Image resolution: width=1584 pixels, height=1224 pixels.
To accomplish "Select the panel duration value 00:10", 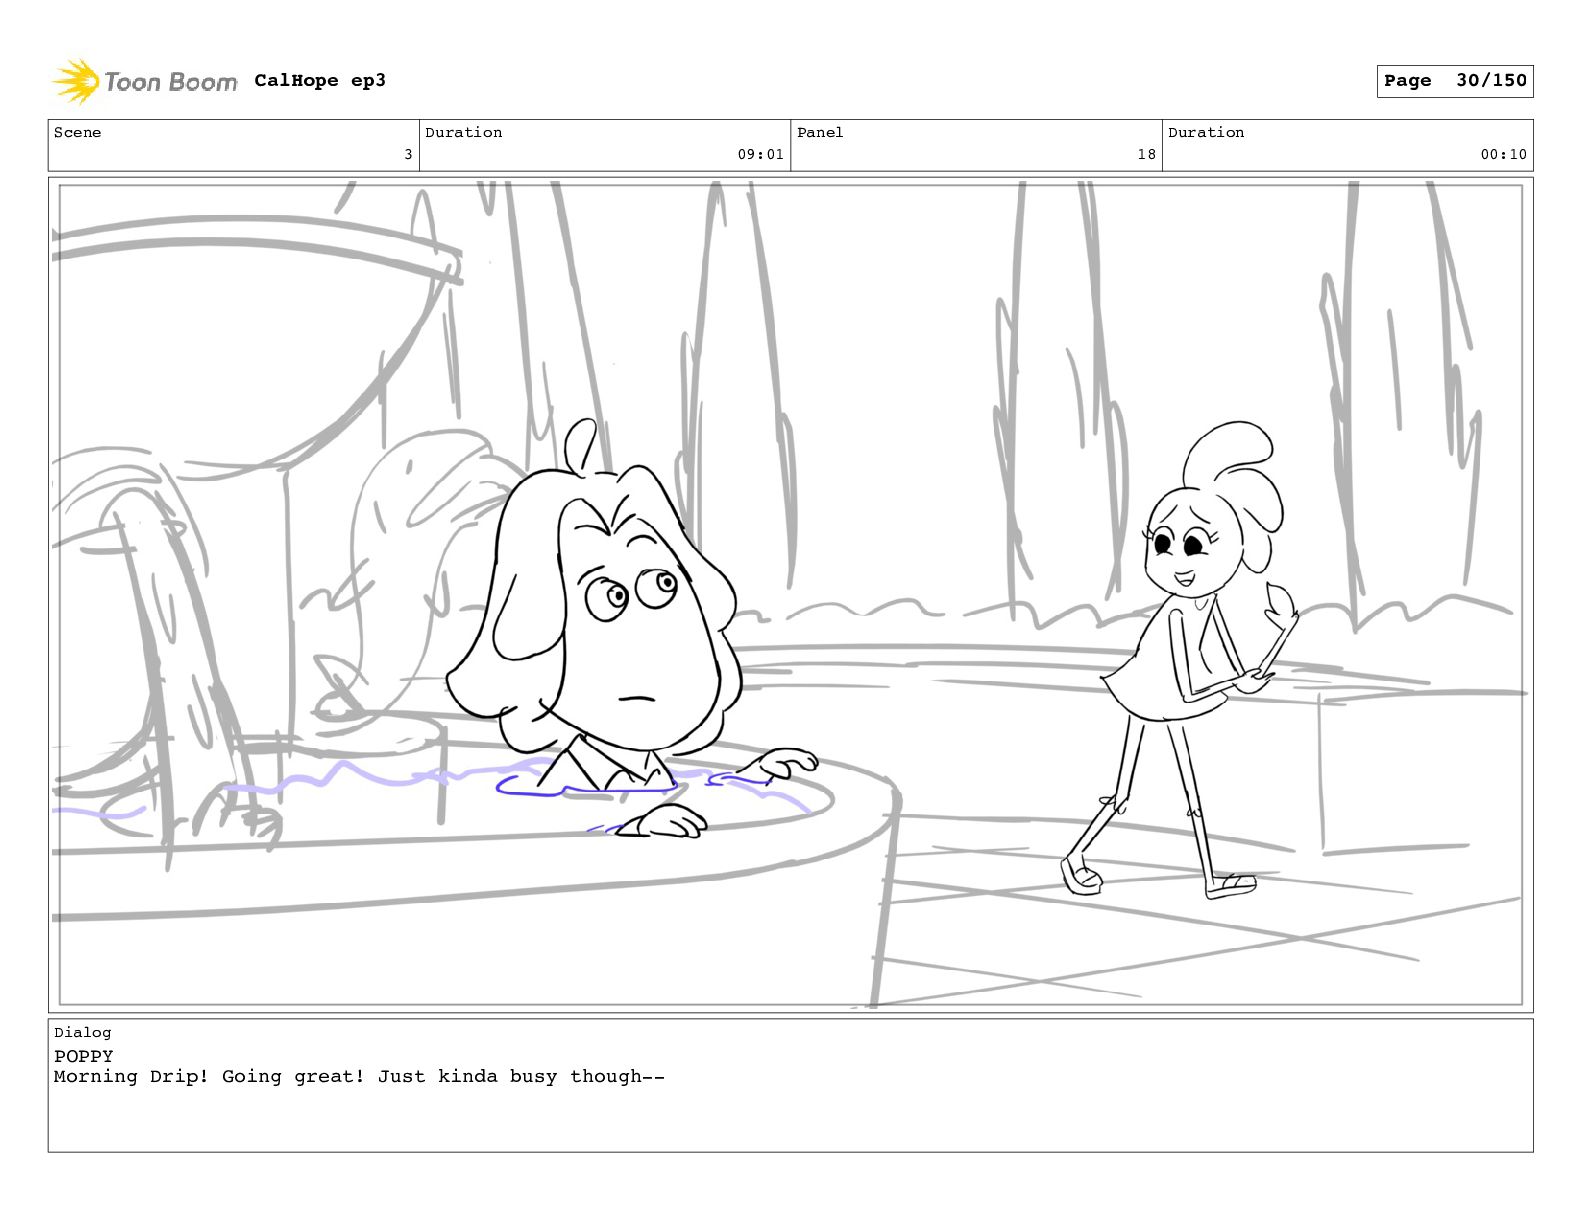I will [x=1504, y=154].
